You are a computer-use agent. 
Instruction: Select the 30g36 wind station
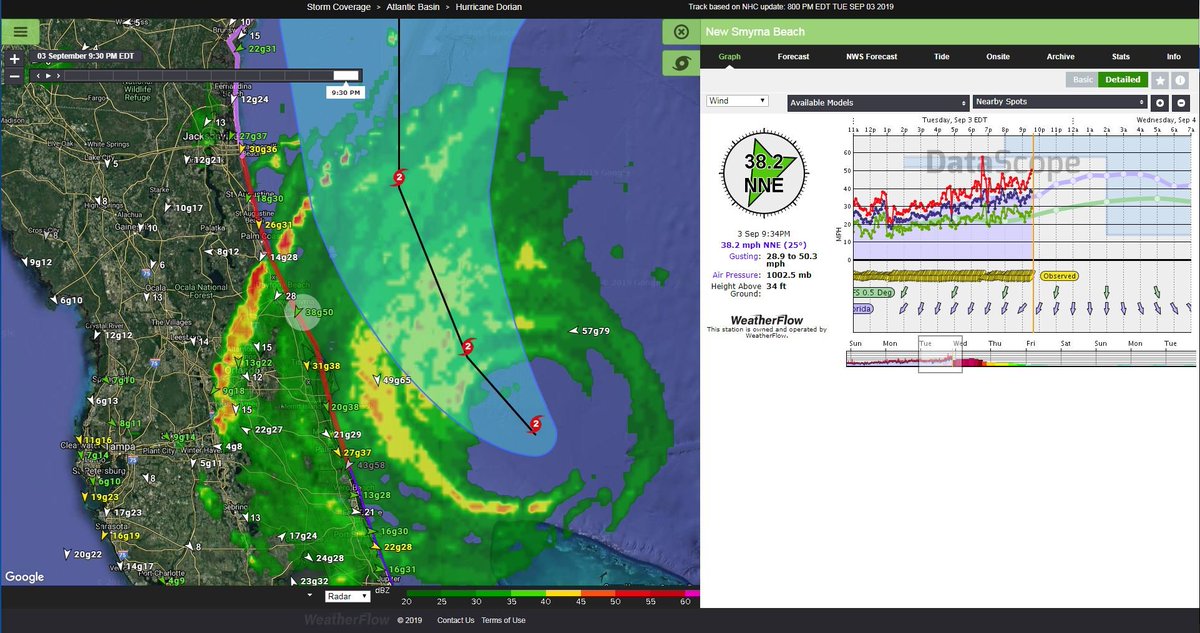pyautogui.click(x=257, y=150)
